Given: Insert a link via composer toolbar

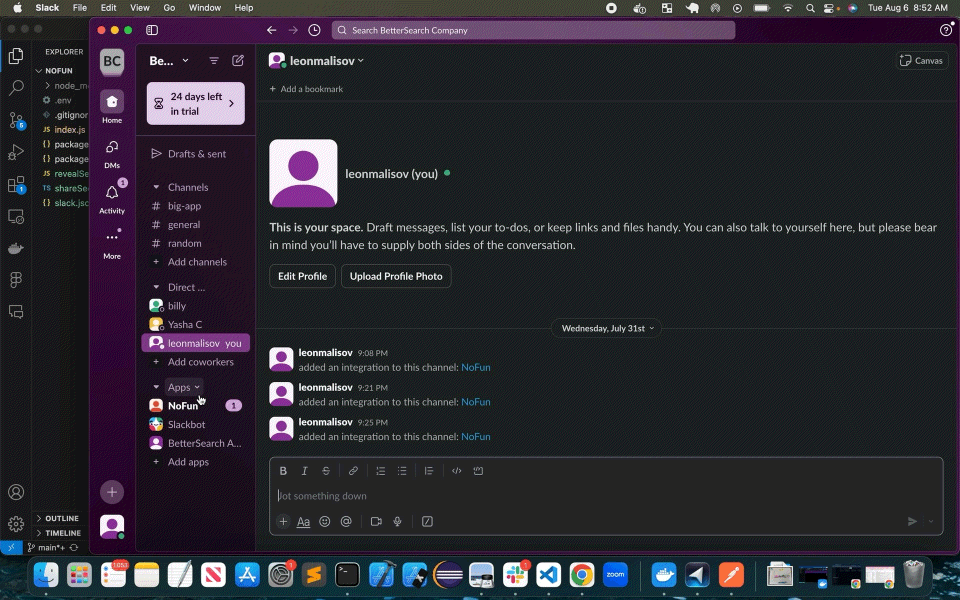Looking at the screenshot, I should pos(353,471).
